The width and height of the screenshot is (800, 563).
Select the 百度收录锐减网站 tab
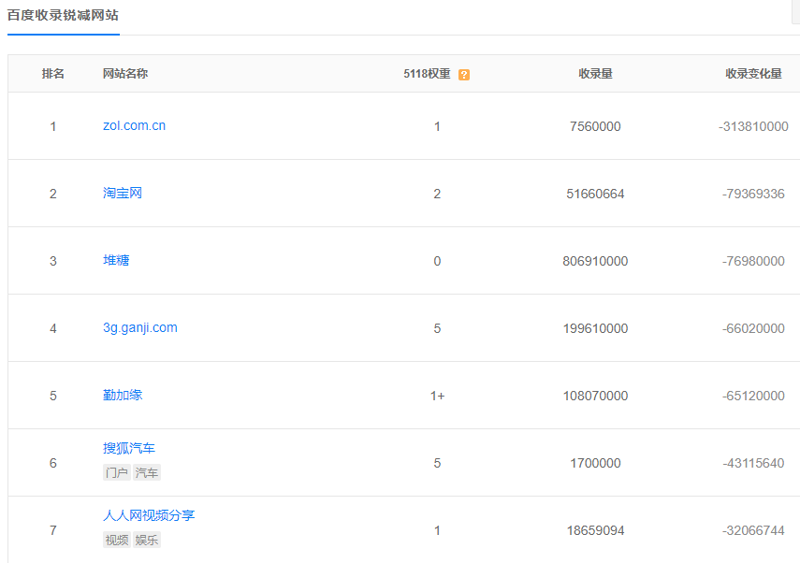click(63, 15)
